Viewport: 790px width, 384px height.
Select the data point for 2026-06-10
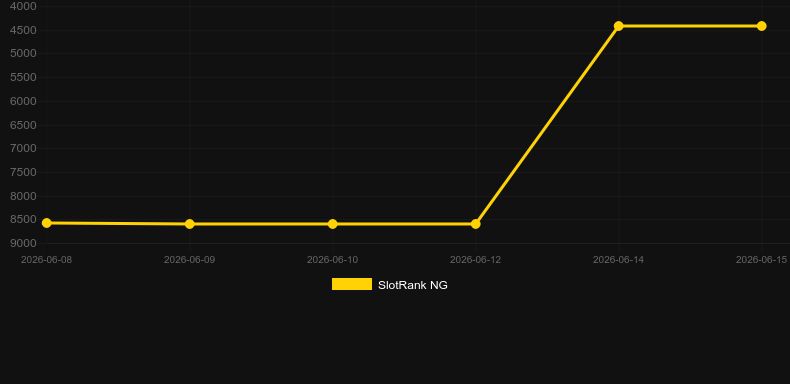pyautogui.click(x=333, y=224)
